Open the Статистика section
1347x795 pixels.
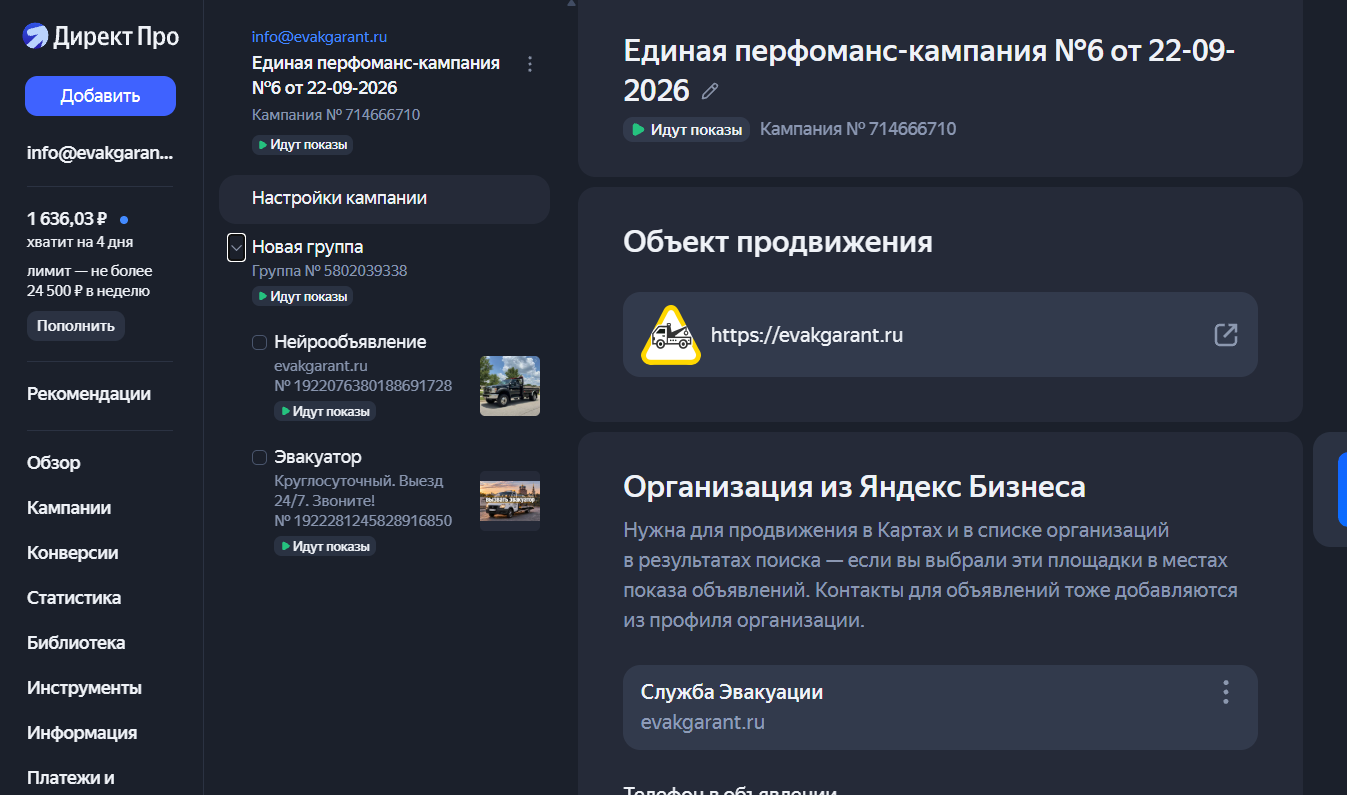tap(74, 598)
